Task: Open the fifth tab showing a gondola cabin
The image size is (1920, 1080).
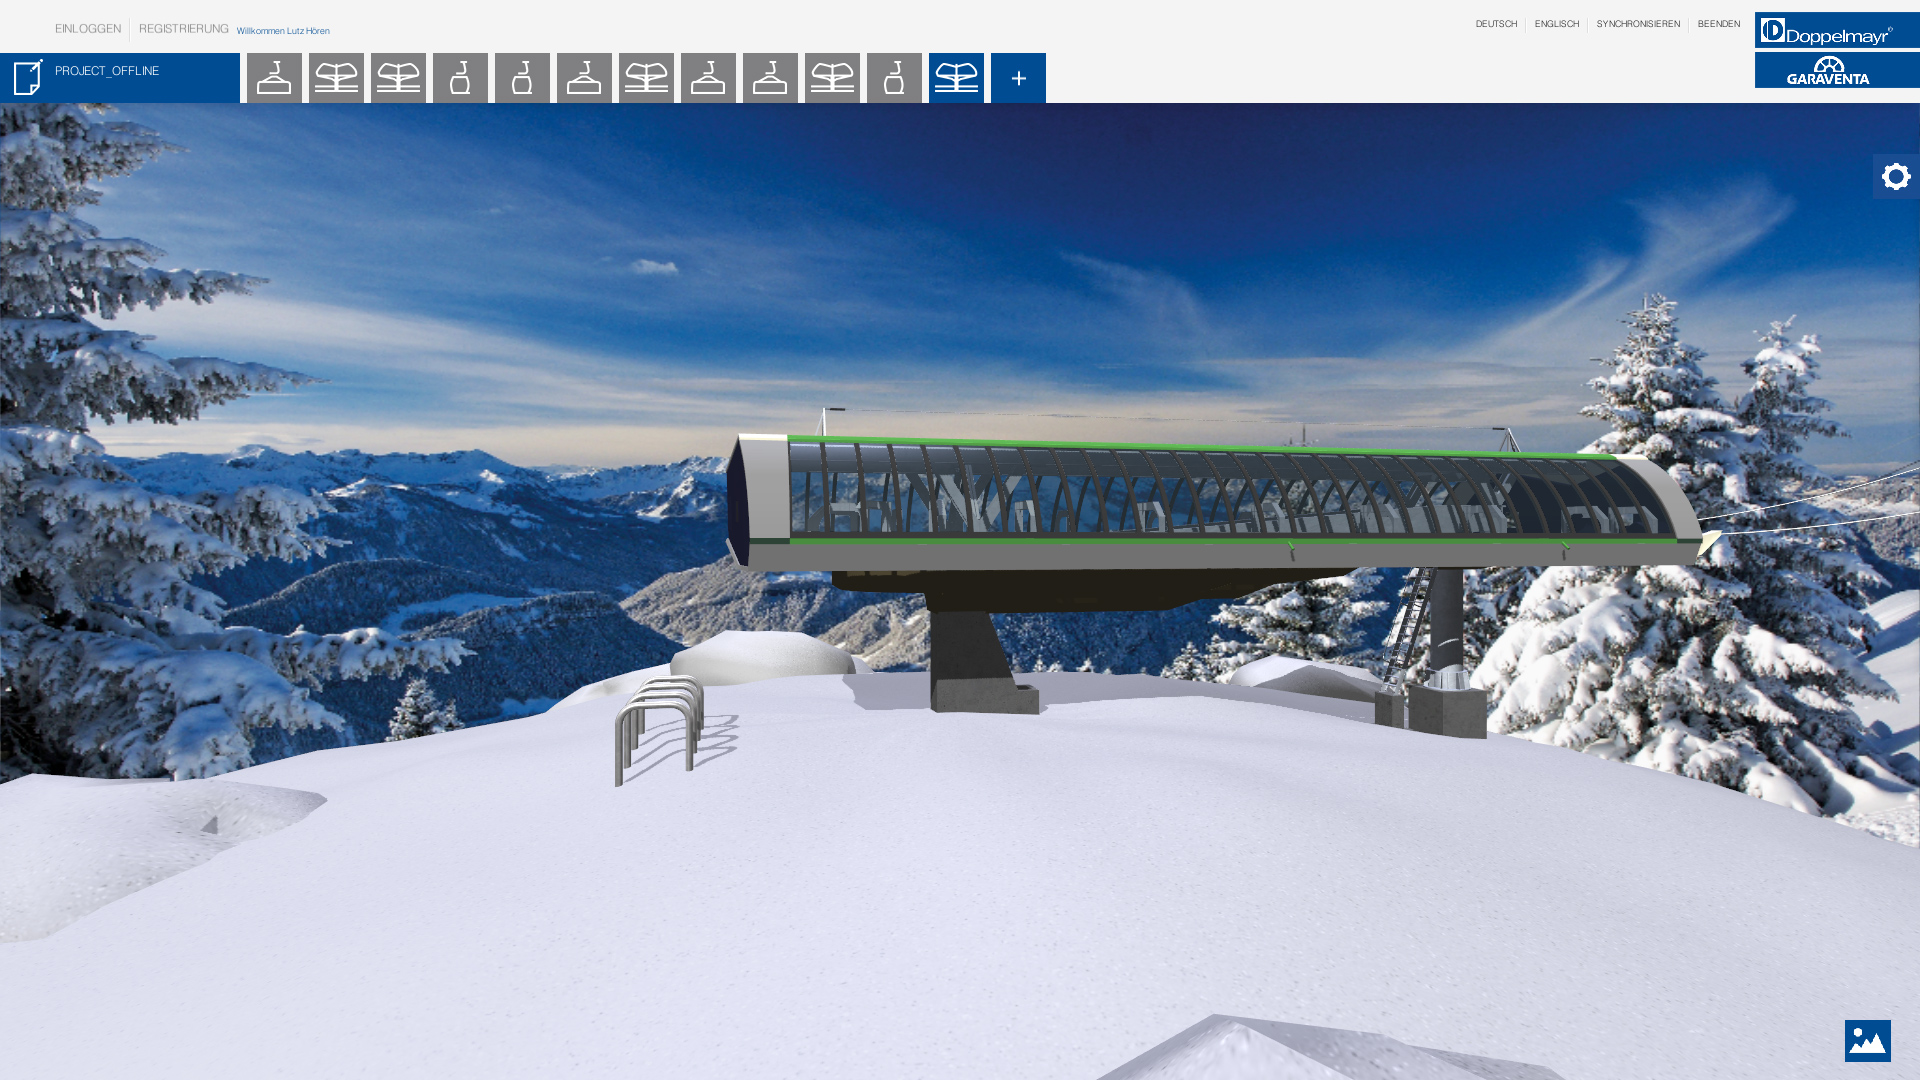Action: (x=522, y=78)
